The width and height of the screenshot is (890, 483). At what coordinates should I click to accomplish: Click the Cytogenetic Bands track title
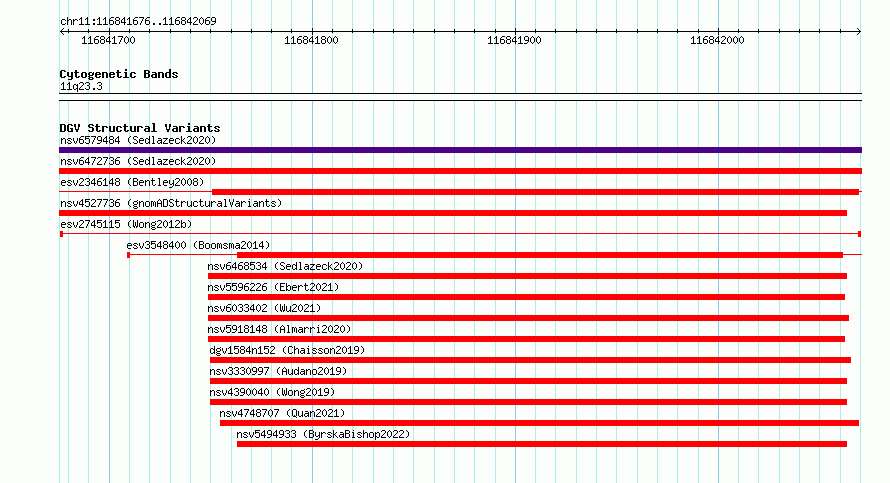(x=119, y=74)
